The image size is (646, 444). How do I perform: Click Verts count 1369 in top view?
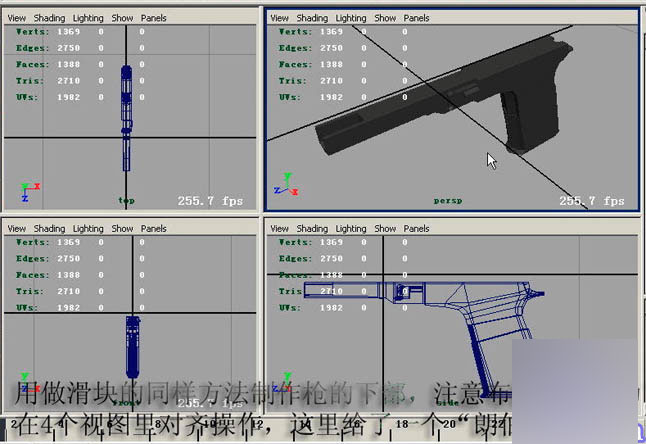[68, 32]
